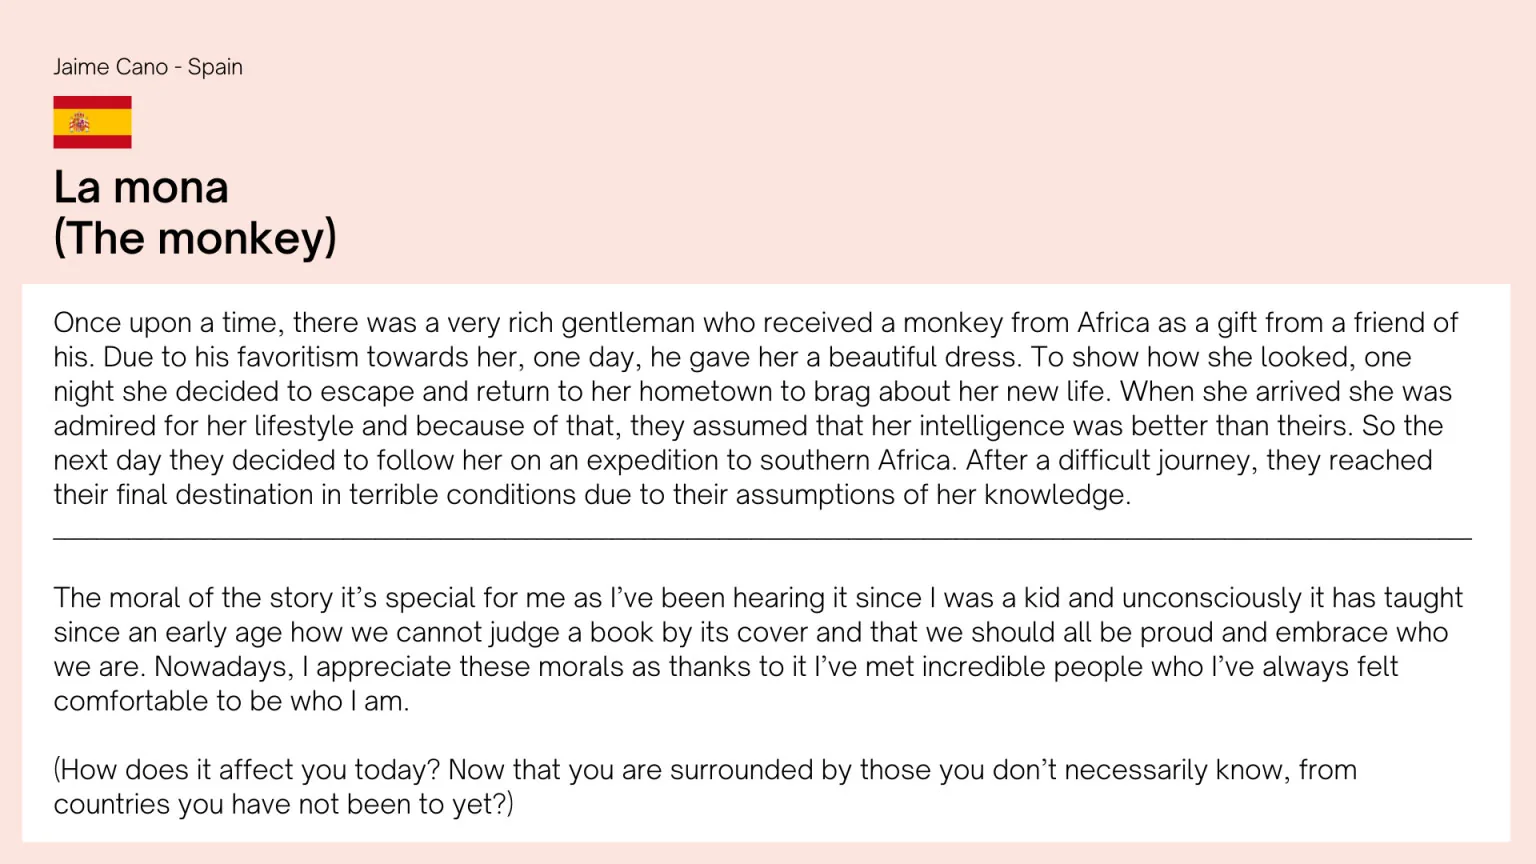The height and width of the screenshot is (864, 1536).
Task: Click the horizontal divider line
Action: pyautogui.click(x=762, y=538)
